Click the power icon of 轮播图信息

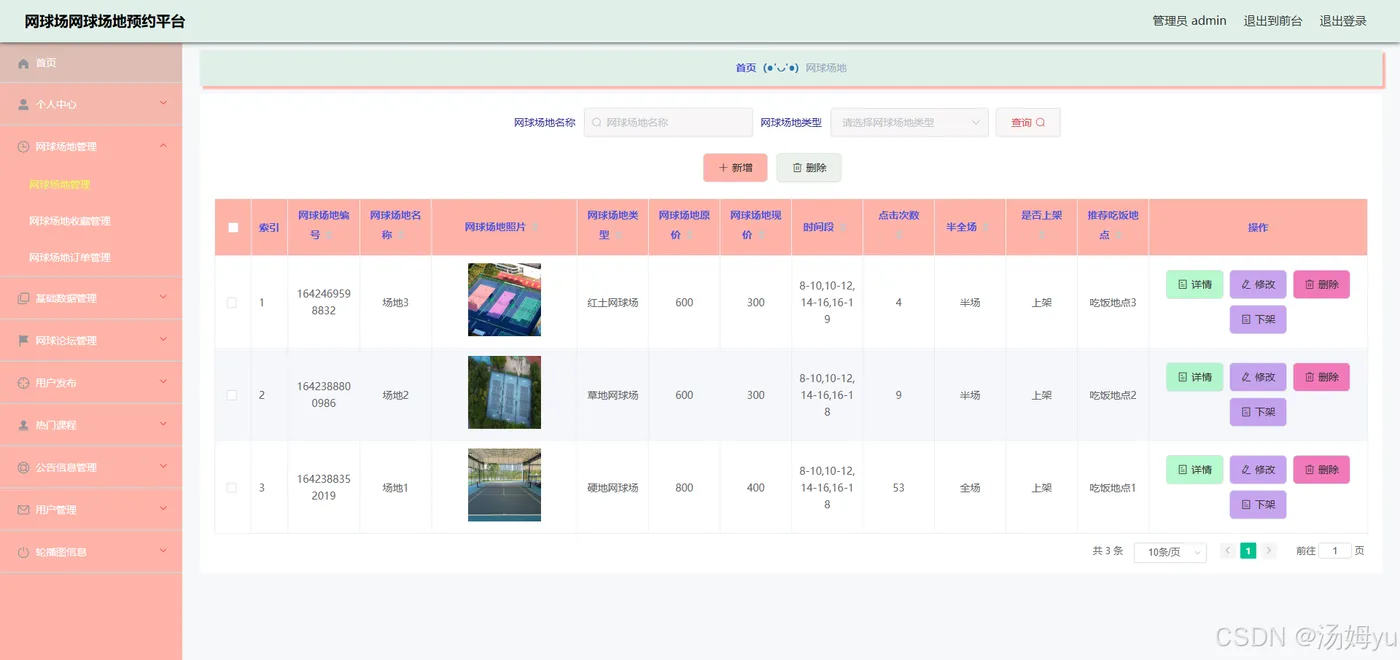pyautogui.click(x=24, y=551)
